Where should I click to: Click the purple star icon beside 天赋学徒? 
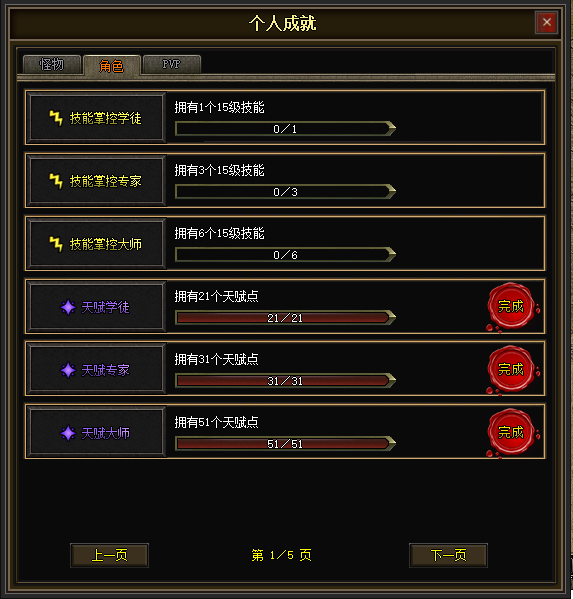[68, 307]
